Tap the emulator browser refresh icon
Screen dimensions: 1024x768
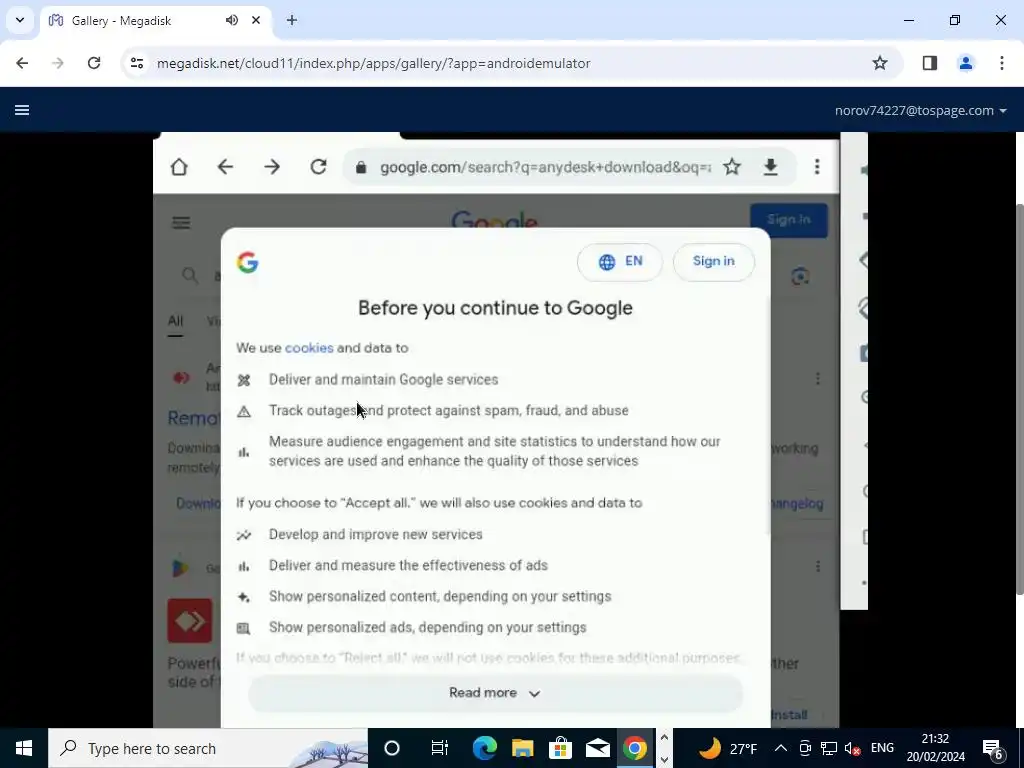point(318,167)
